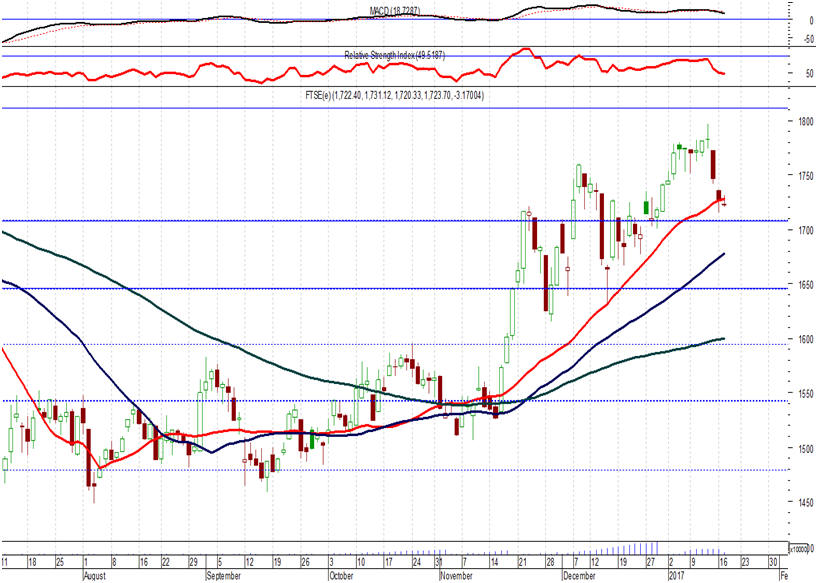Click the 1700 price axis label

805,230
